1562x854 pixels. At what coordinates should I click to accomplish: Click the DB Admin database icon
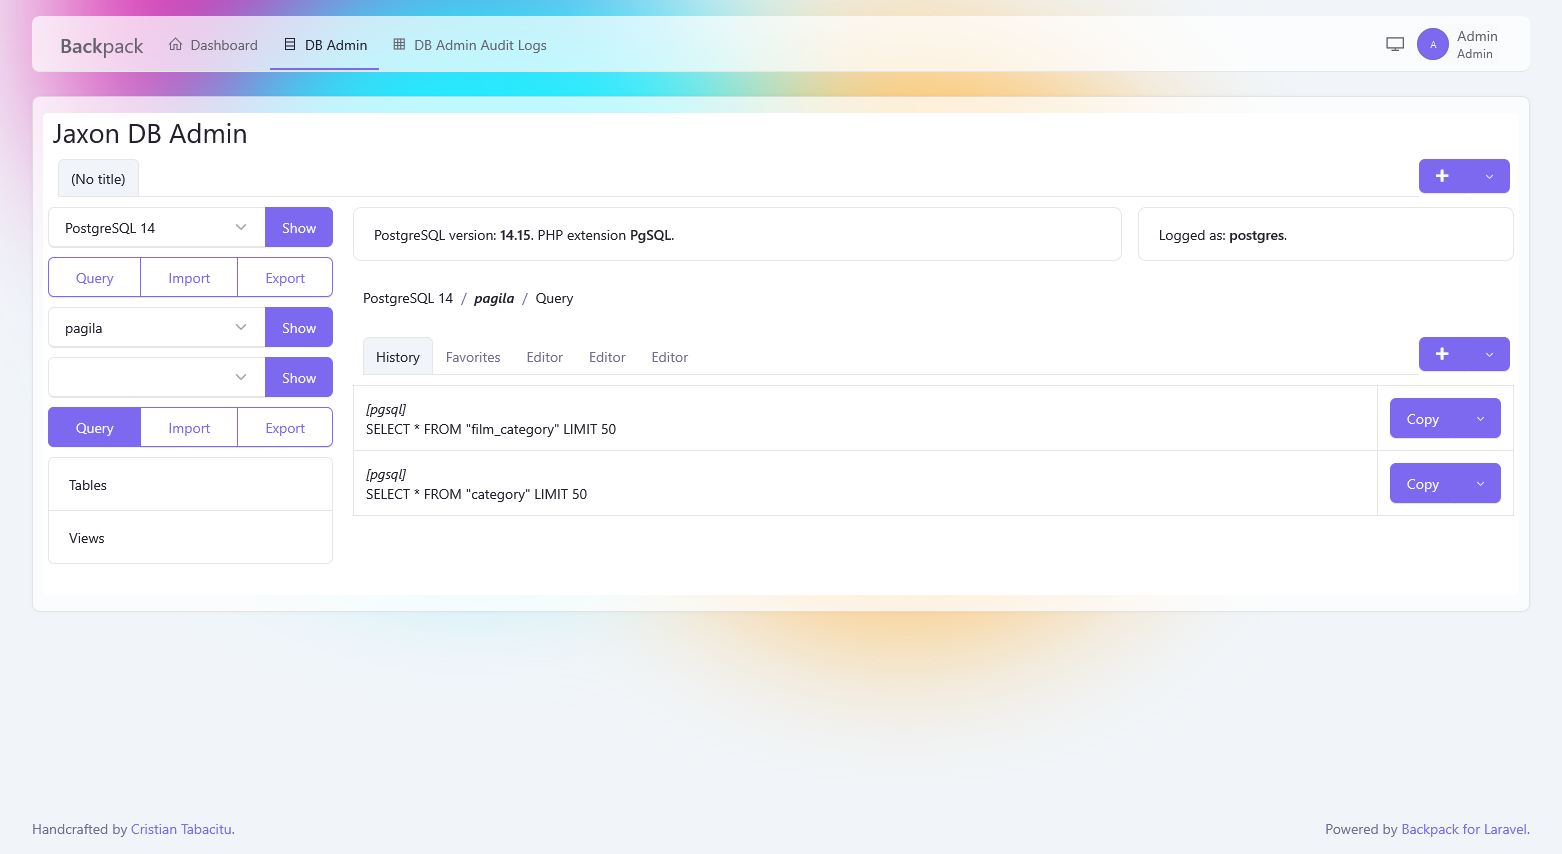click(290, 45)
